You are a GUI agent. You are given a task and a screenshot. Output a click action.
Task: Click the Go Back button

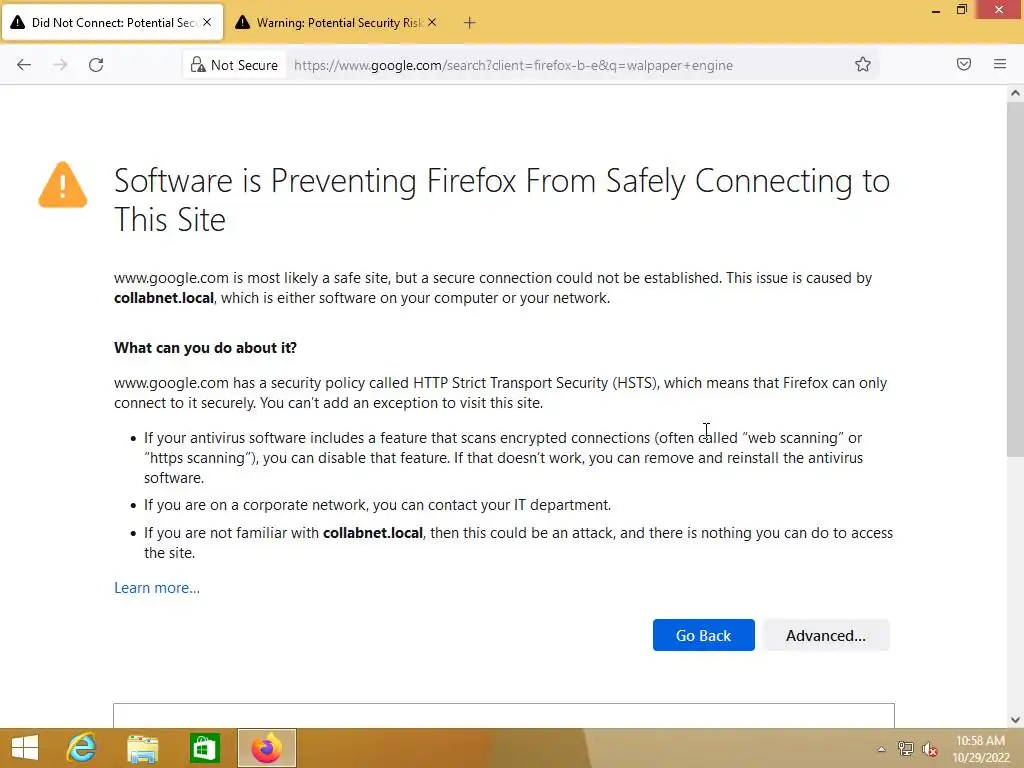tap(703, 635)
